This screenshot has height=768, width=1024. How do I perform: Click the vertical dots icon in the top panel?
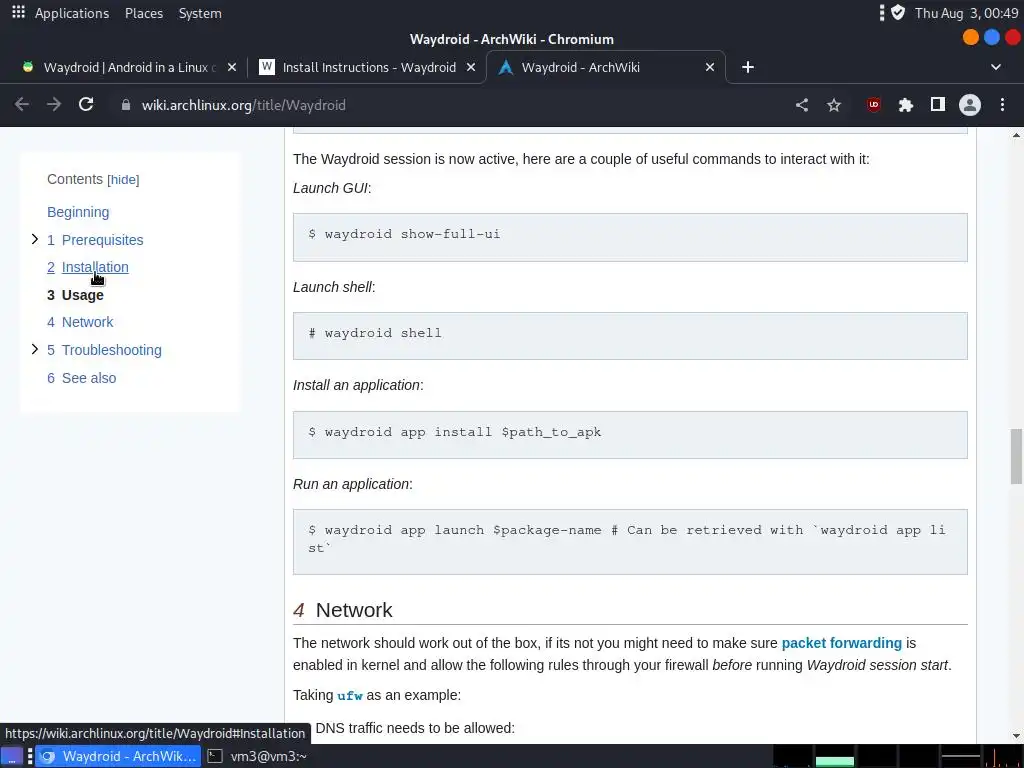(x=882, y=12)
